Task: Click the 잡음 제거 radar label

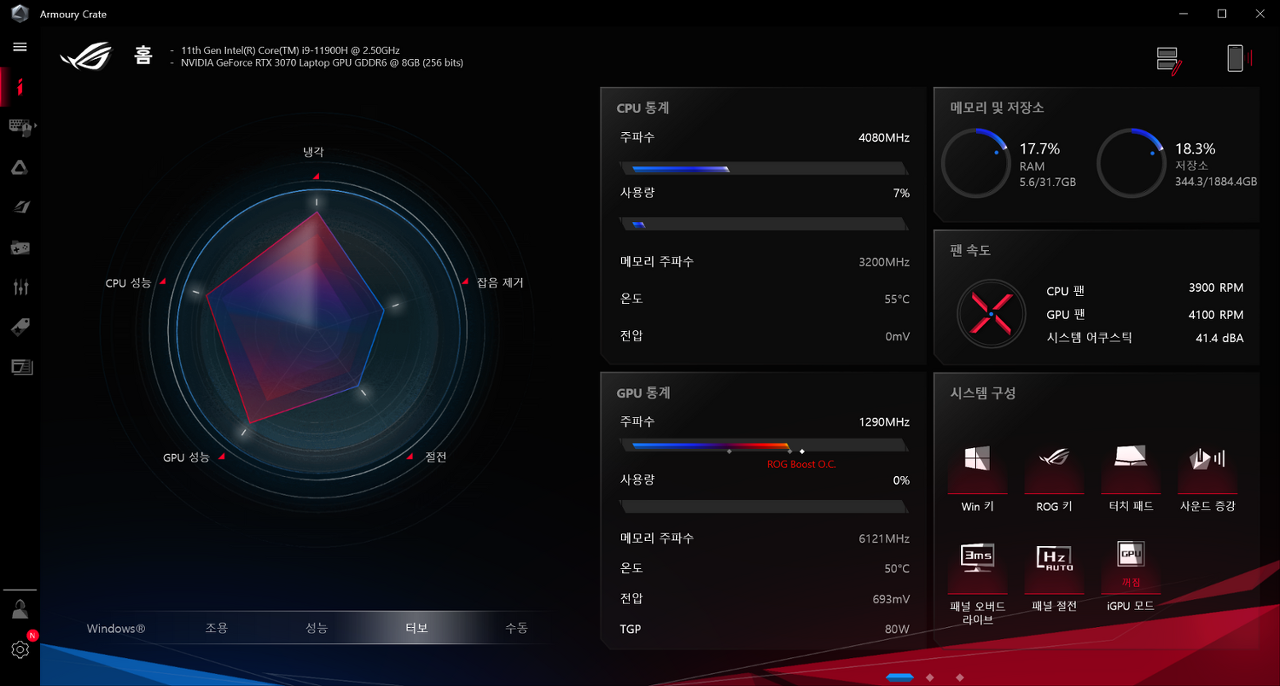Action: 500,283
